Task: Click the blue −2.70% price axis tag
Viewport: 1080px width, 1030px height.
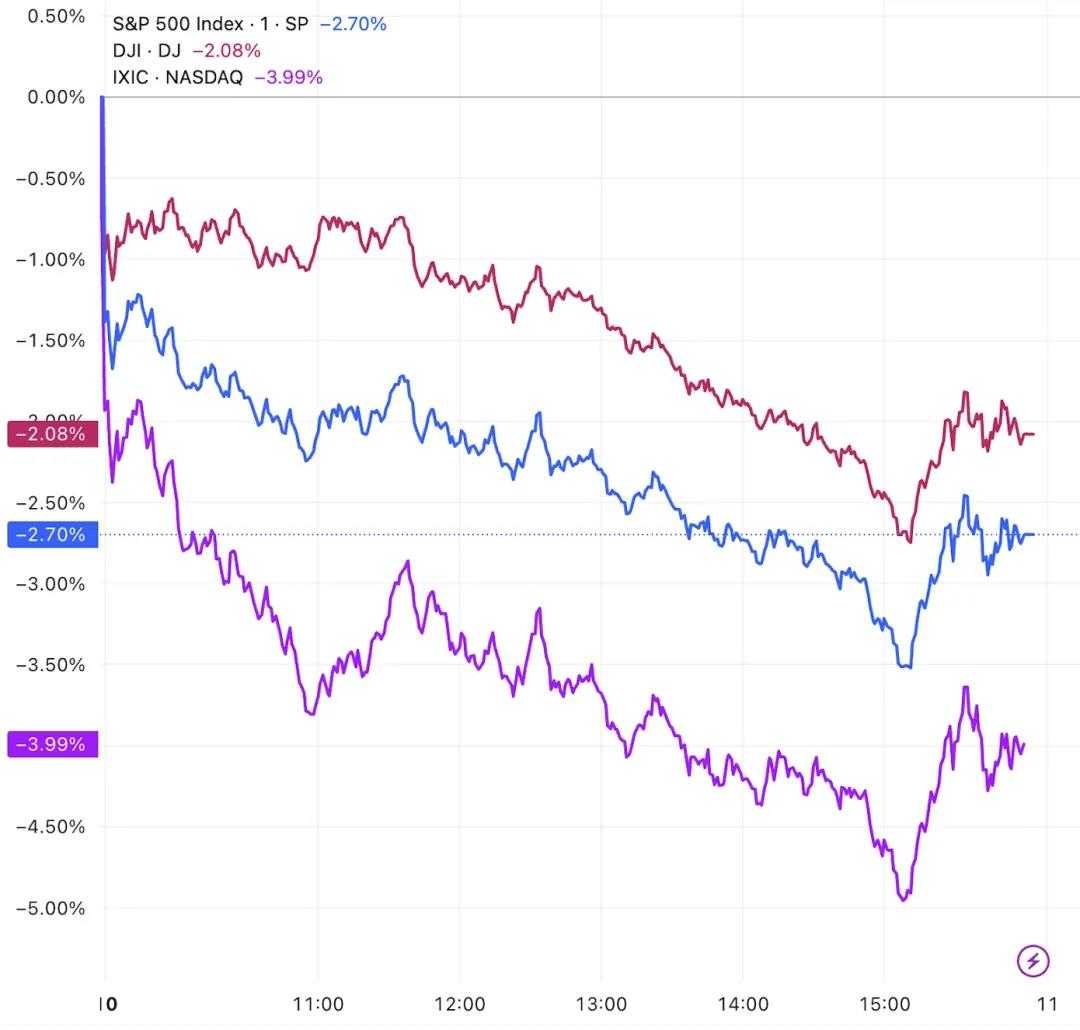Action: click(53, 534)
